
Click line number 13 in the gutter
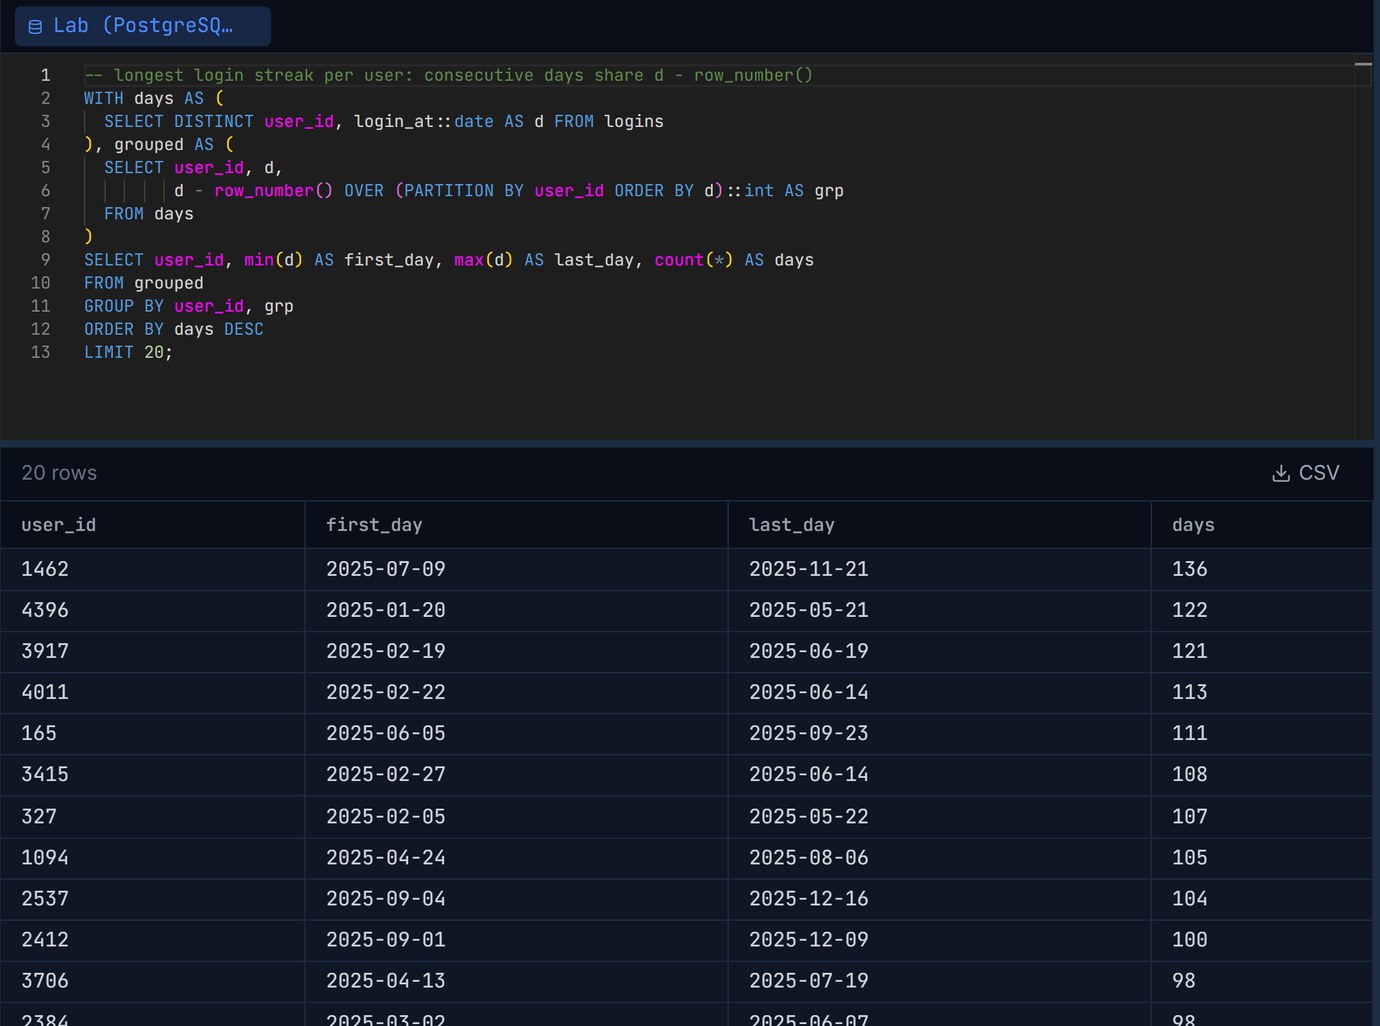pos(40,352)
